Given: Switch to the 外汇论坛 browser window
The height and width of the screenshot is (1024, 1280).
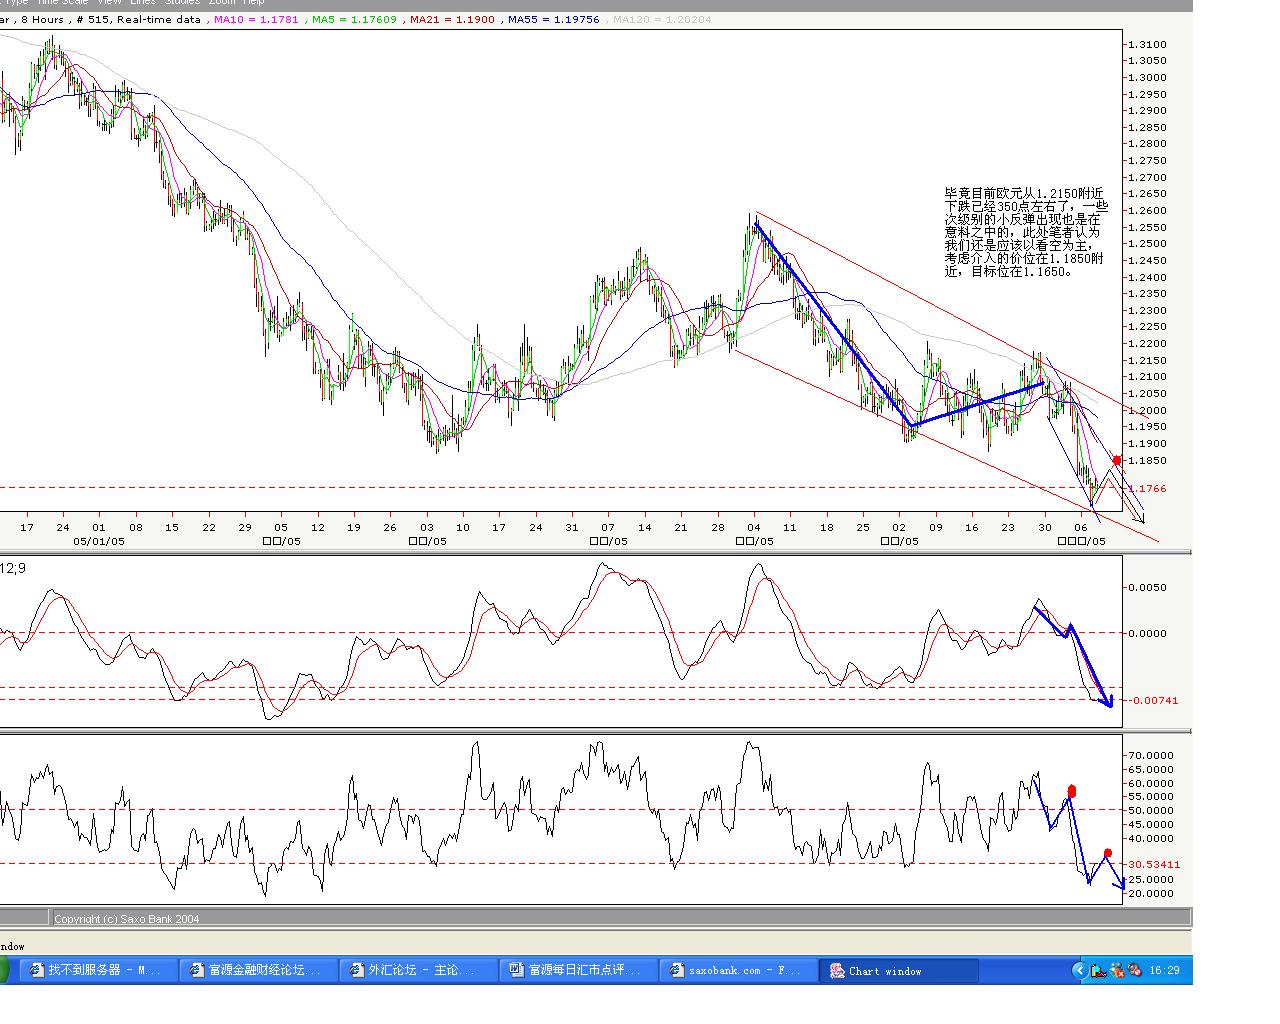Looking at the screenshot, I should click(x=417, y=970).
